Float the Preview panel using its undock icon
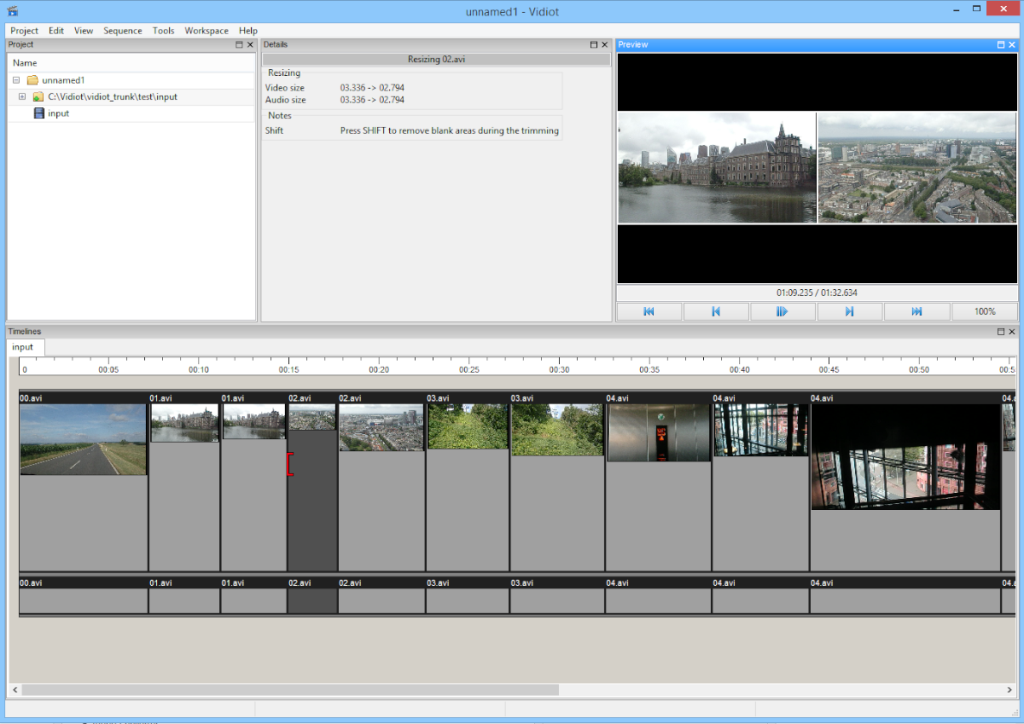 pos(999,44)
